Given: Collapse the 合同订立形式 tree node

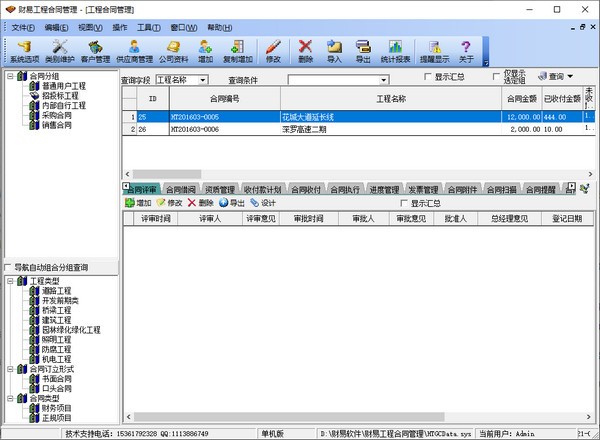Looking at the screenshot, I should [11, 369].
